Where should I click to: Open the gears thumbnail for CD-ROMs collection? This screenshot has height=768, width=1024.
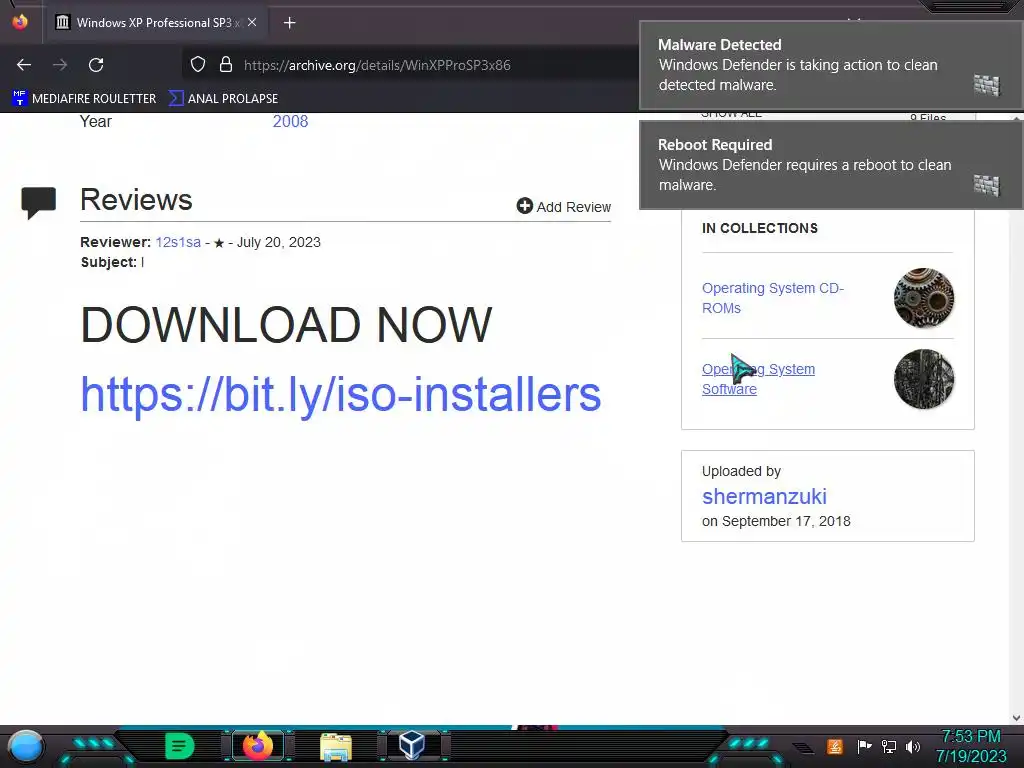point(923,298)
